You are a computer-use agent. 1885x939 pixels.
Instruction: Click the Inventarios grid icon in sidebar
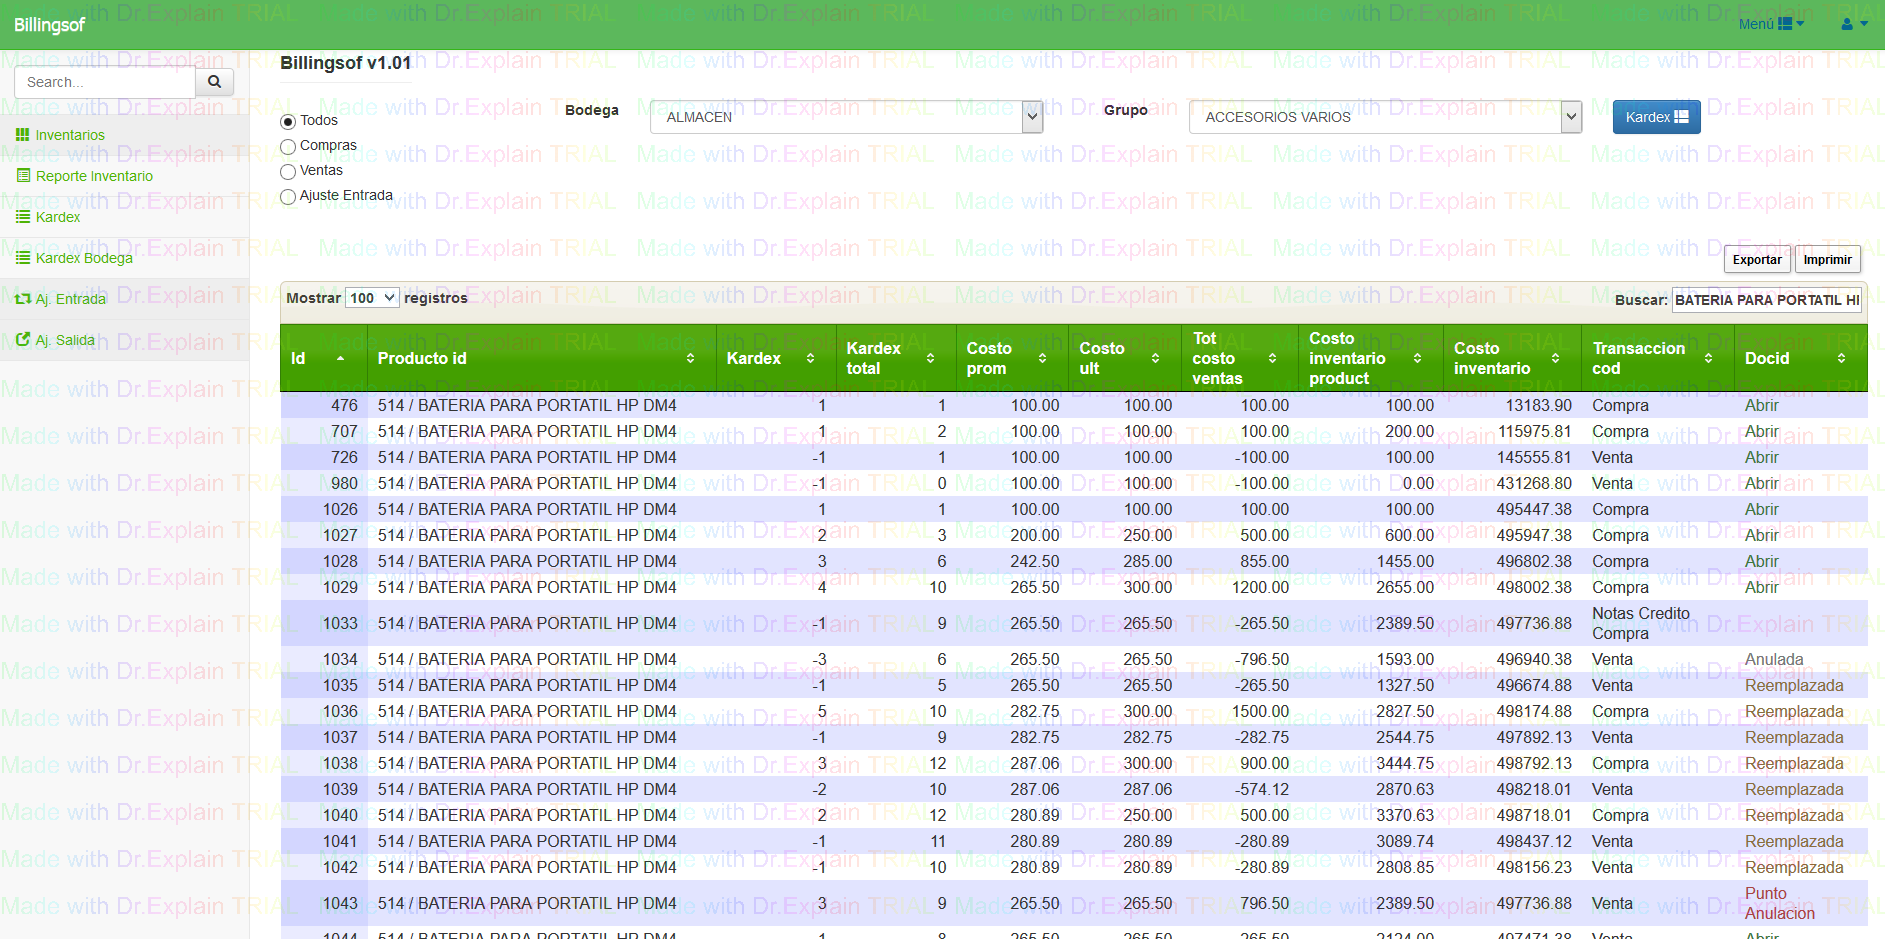pyautogui.click(x=22, y=135)
